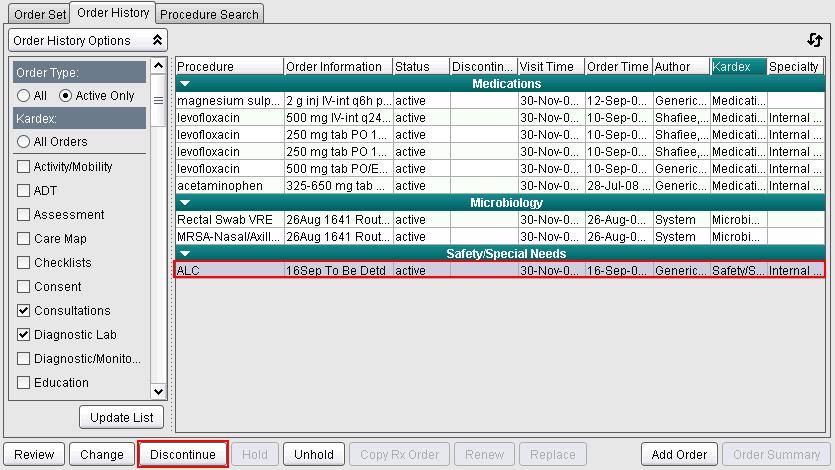Click the Discontinue button
This screenshot has width=835, height=470.
tap(183, 455)
